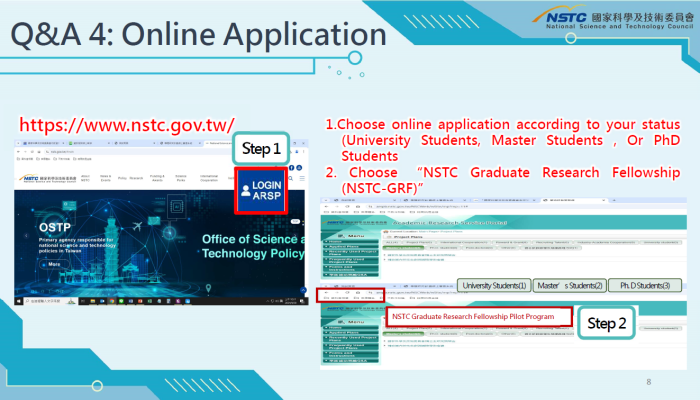Open the Windows Start menu
This screenshot has width=700, height=400.
[x=19, y=301]
